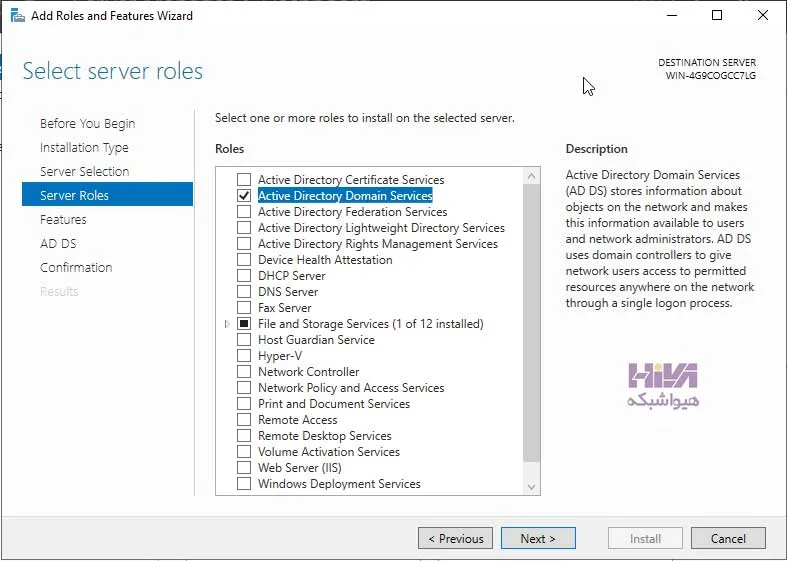Image resolution: width=787 pixels, height=561 pixels.
Task: Tick Network Controller checkbox
Action: (244, 372)
